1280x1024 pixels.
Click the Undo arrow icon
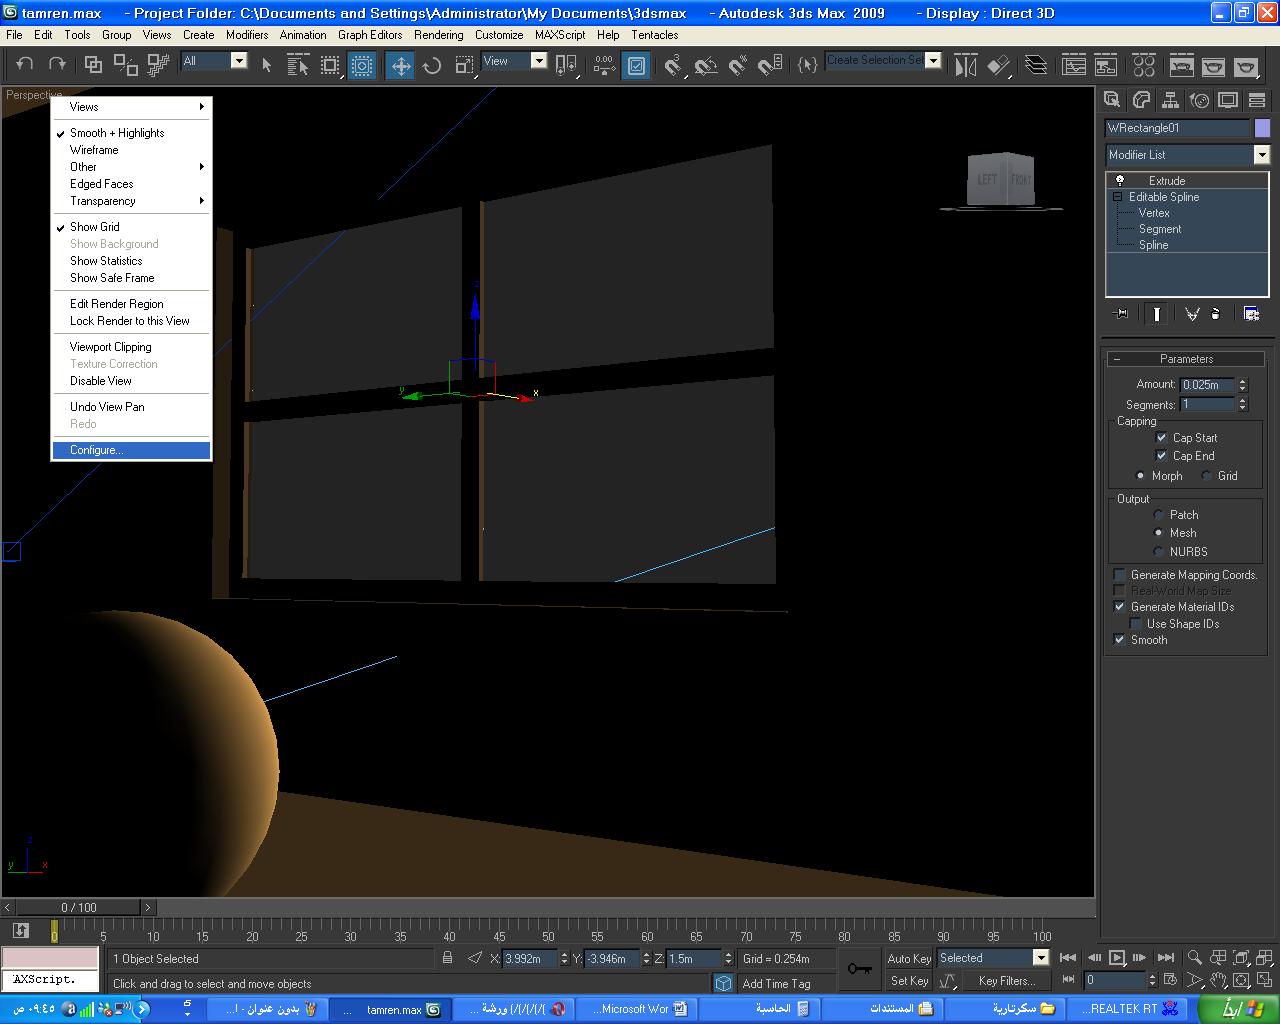click(25, 65)
